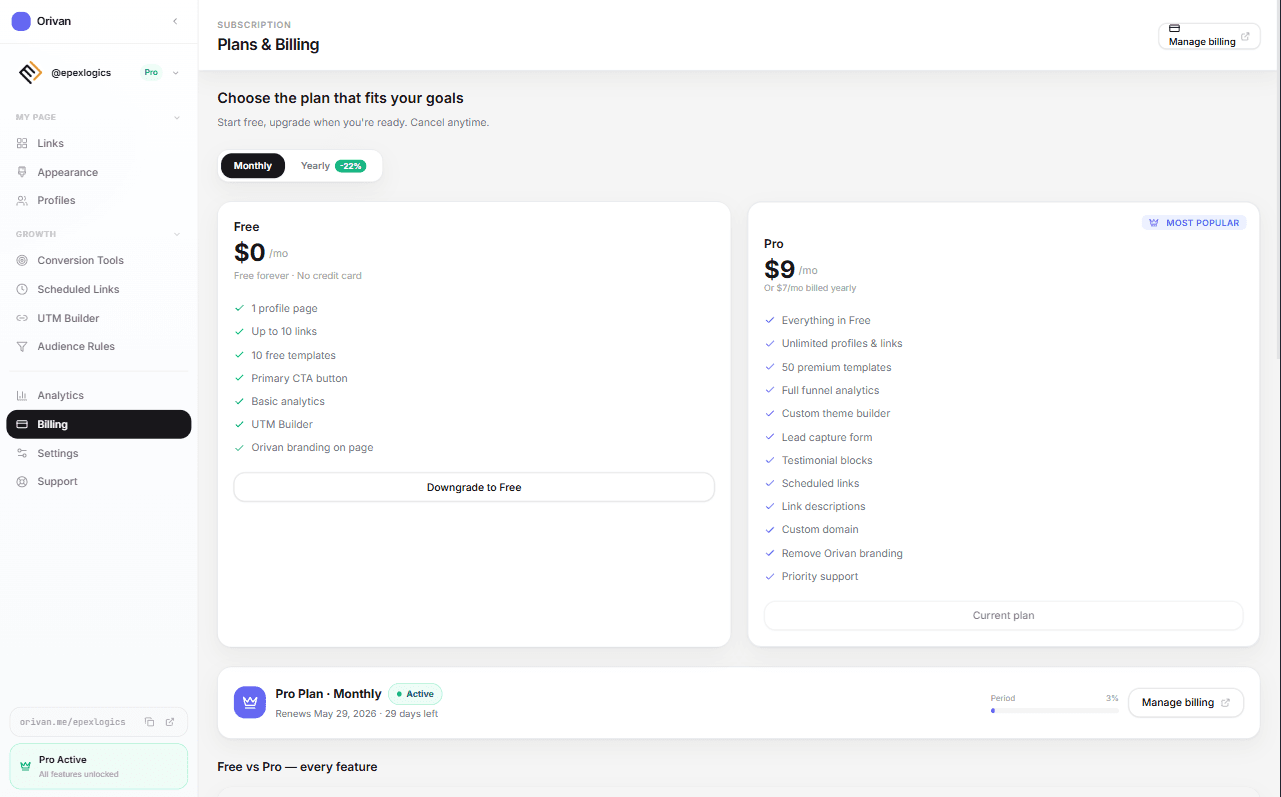Click the Links grid icon
Viewport: 1281px width, 797px height.
click(22, 144)
